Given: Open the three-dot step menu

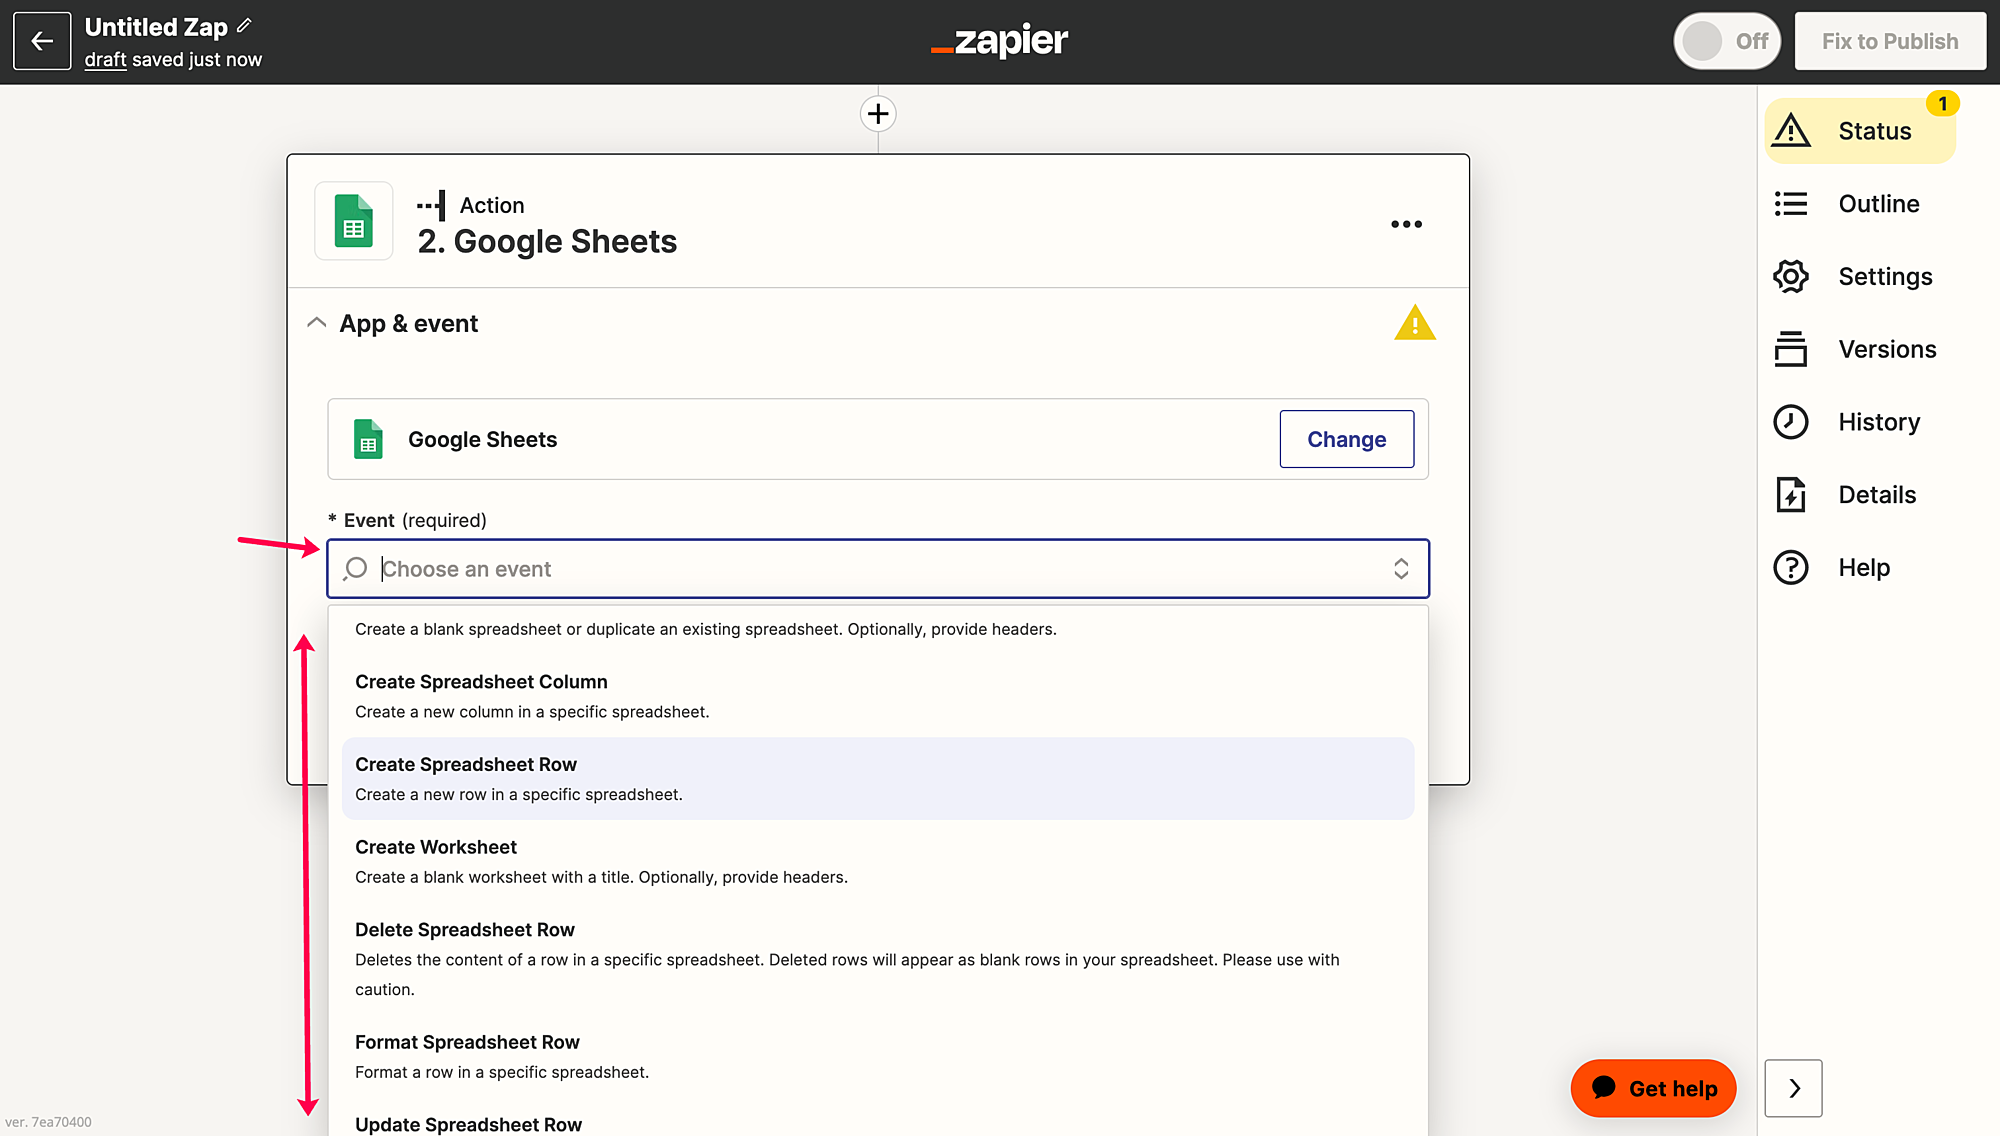Looking at the screenshot, I should pos(1406,224).
